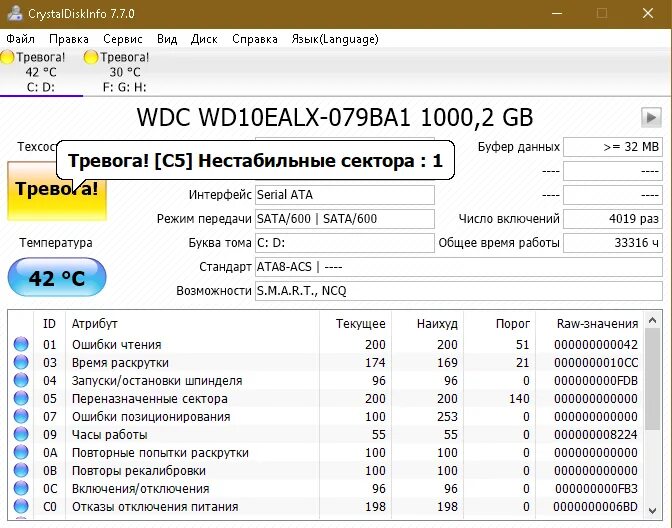Click status circle for Запуски/остановки шпинделя row
The width and height of the screenshot is (672, 528).
21,380
